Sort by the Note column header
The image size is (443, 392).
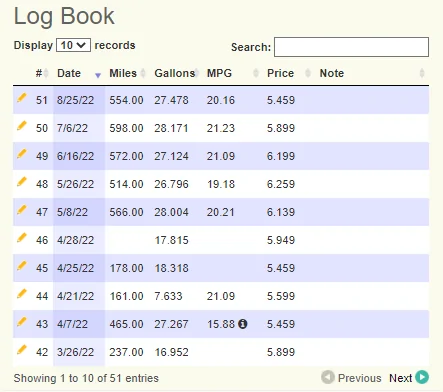pyautogui.click(x=372, y=73)
